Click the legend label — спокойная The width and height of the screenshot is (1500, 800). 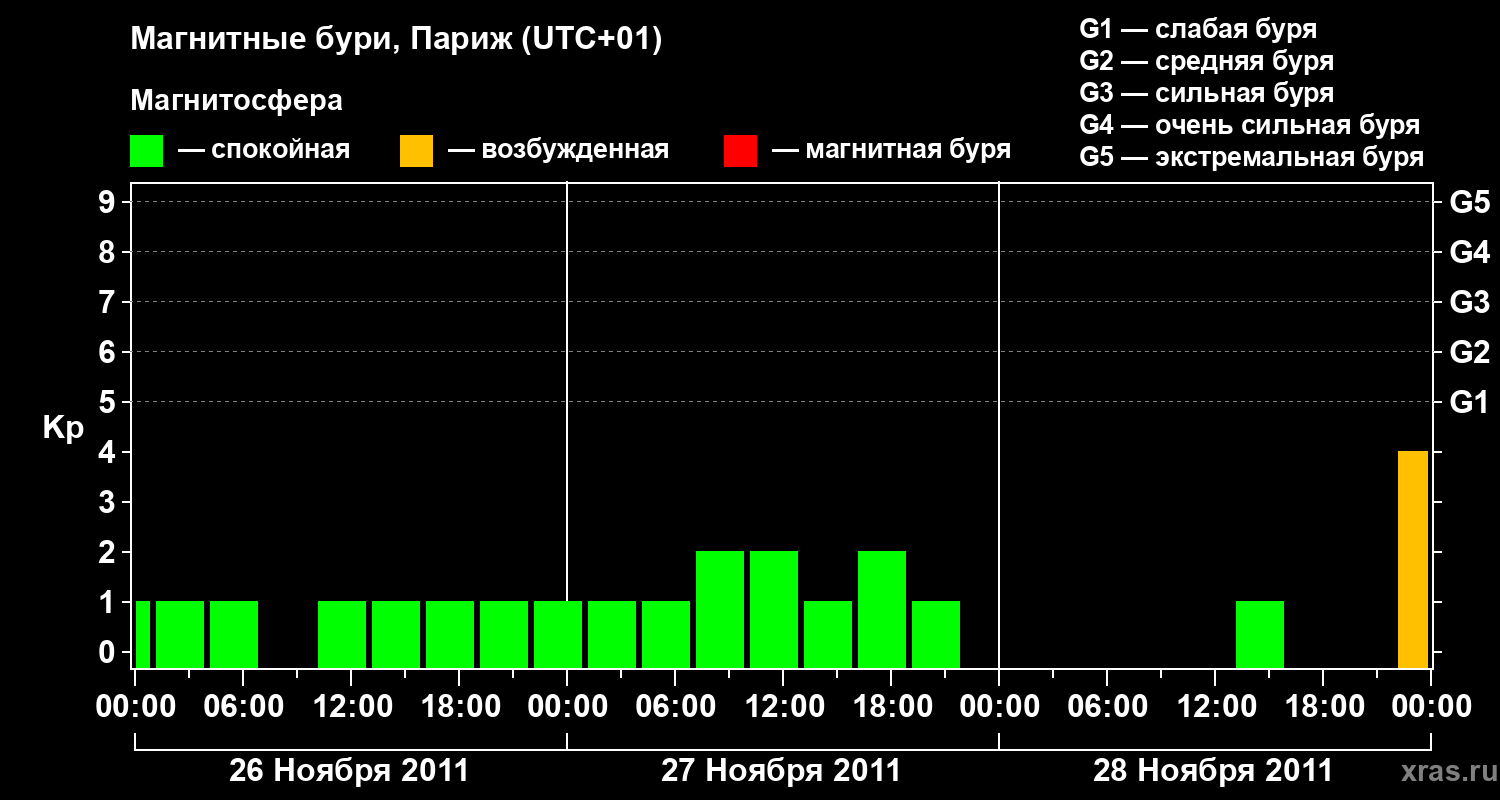(264, 151)
